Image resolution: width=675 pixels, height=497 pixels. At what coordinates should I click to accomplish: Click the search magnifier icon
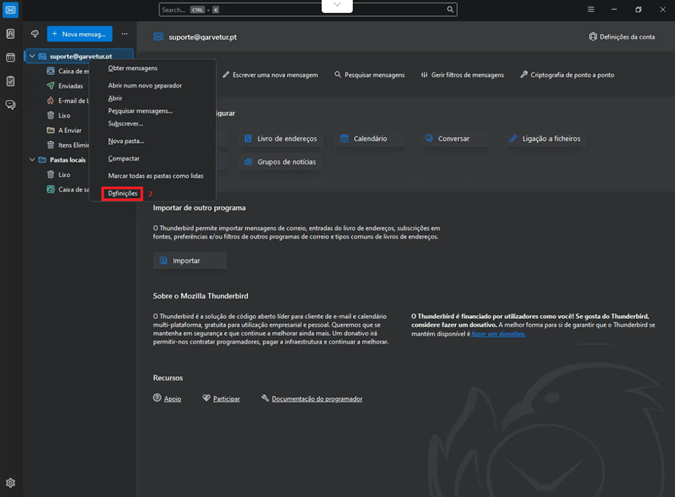pos(450,9)
